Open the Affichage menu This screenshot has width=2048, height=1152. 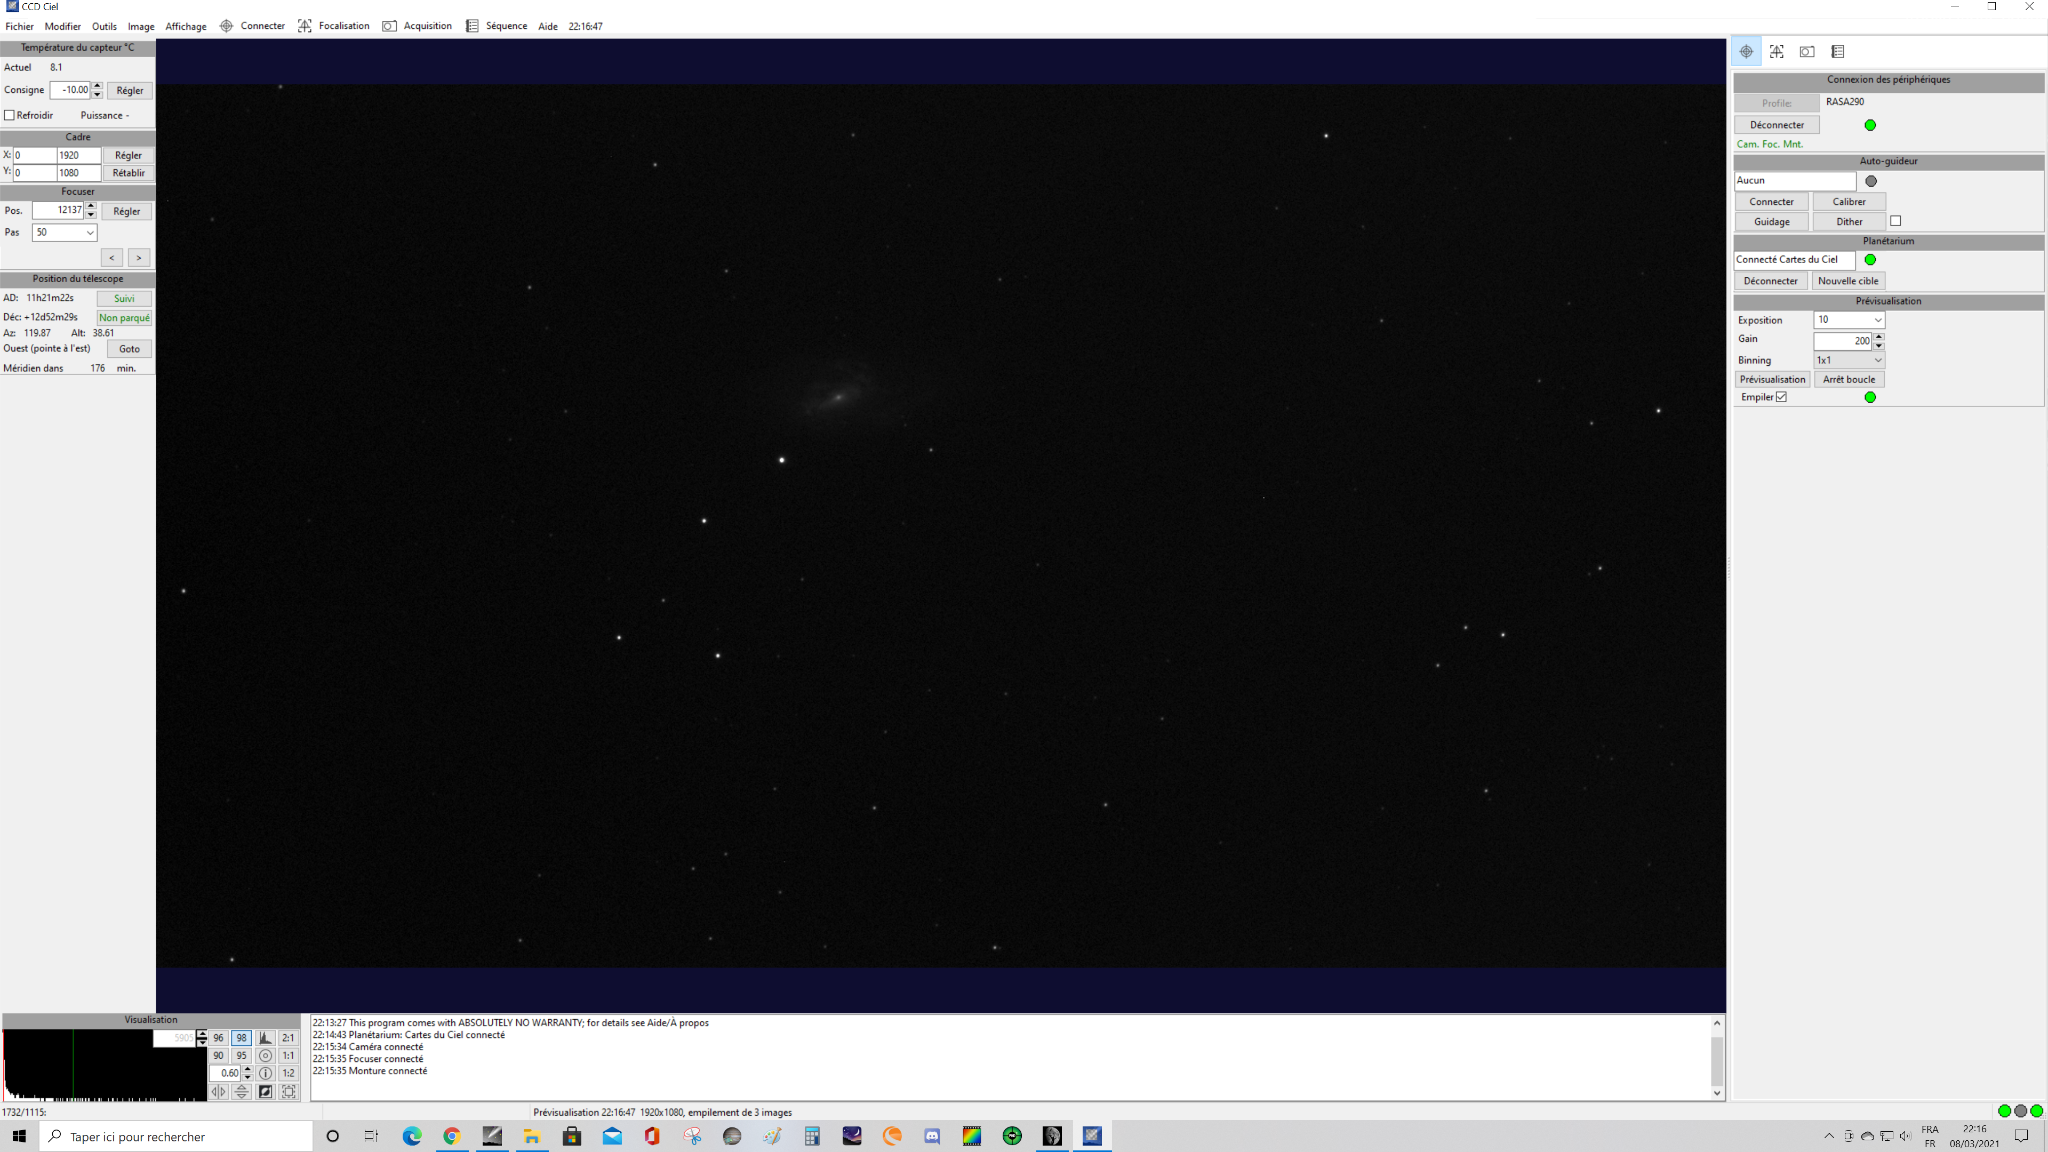186,26
